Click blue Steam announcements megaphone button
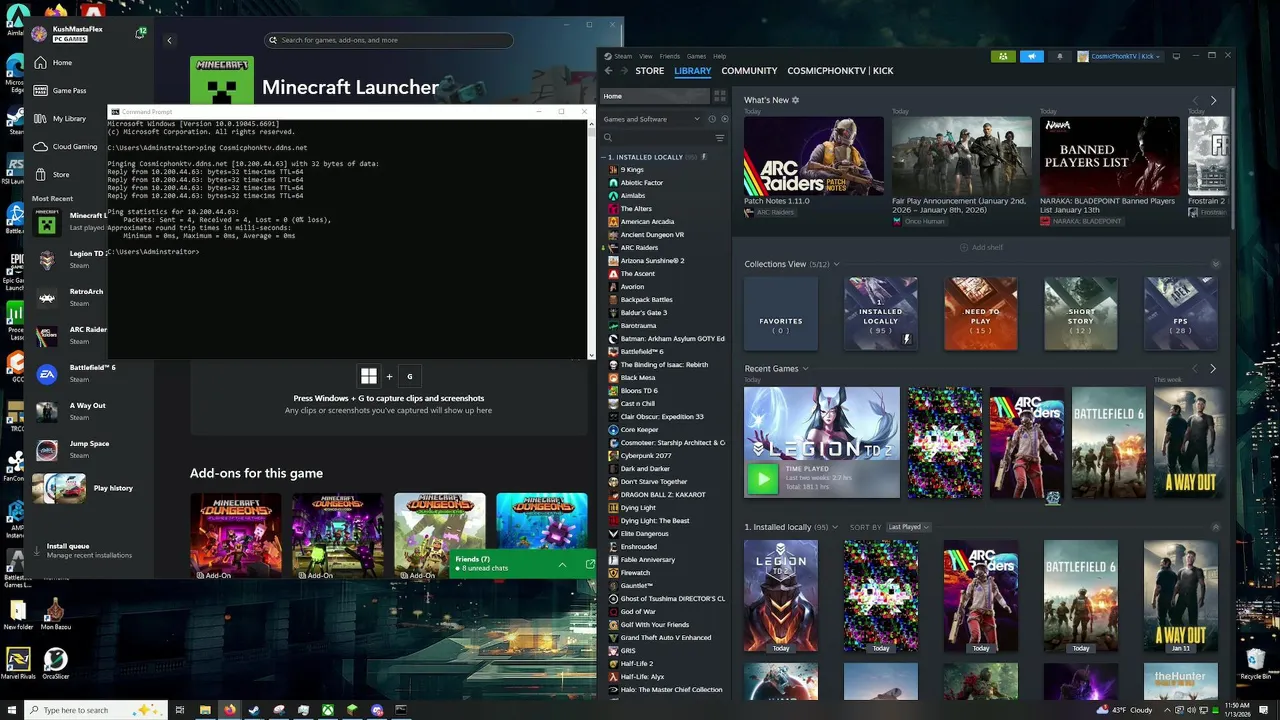This screenshot has height=720, width=1280. [1032, 56]
